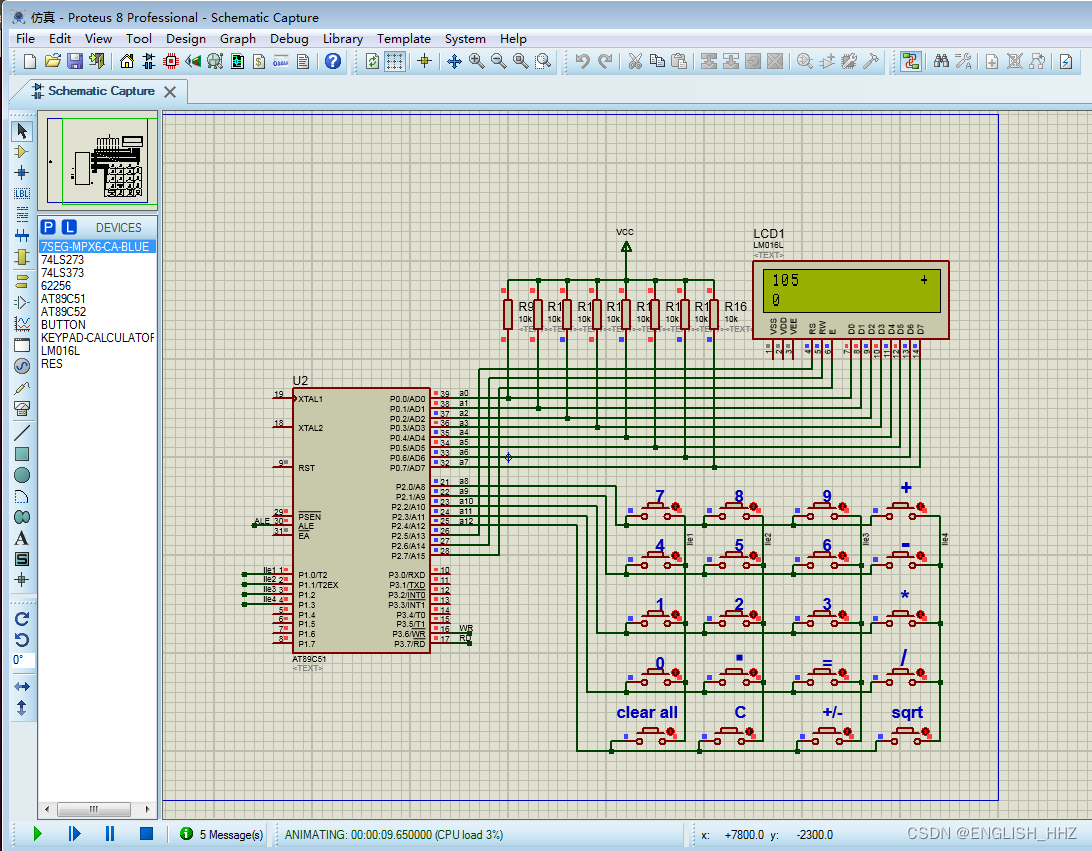Pick the 2D graphics circle tool
The height and width of the screenshot is (851, 1092).
[21, 475]
